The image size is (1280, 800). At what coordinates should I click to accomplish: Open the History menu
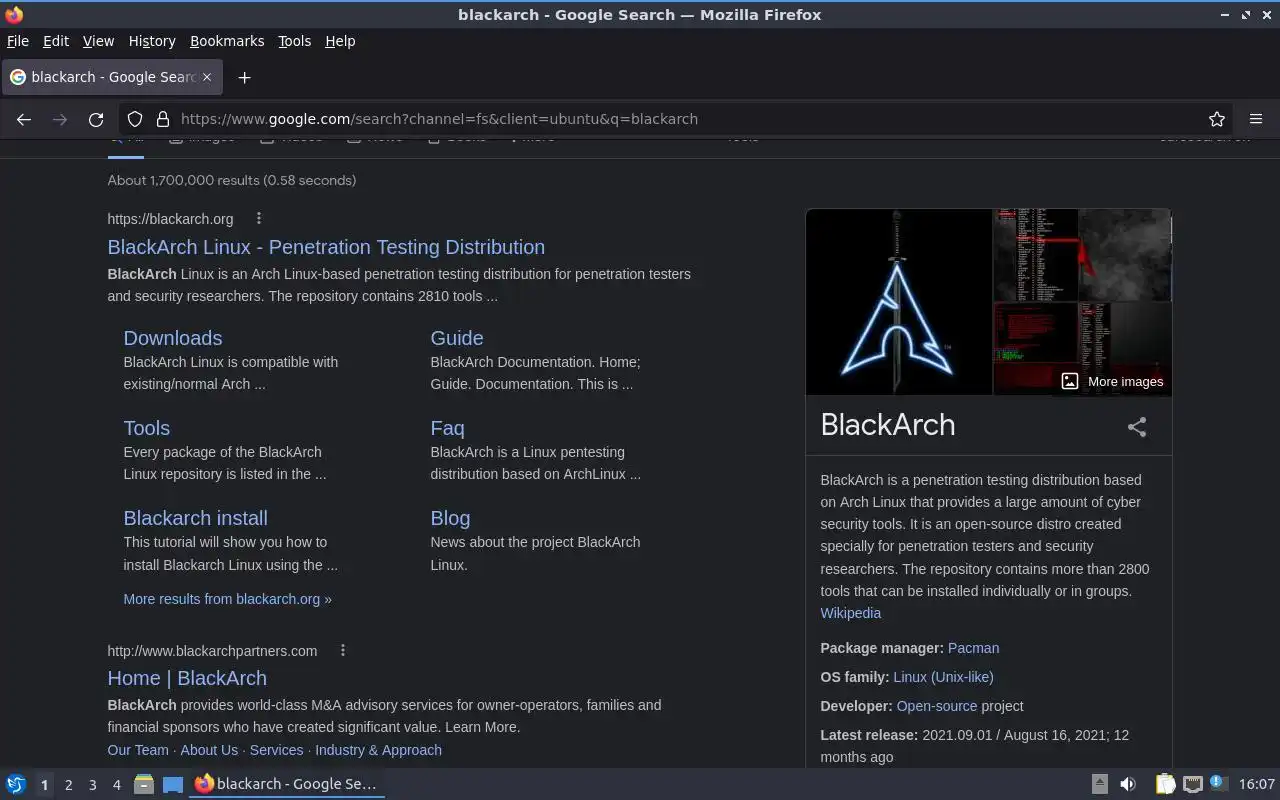(152, 41)
